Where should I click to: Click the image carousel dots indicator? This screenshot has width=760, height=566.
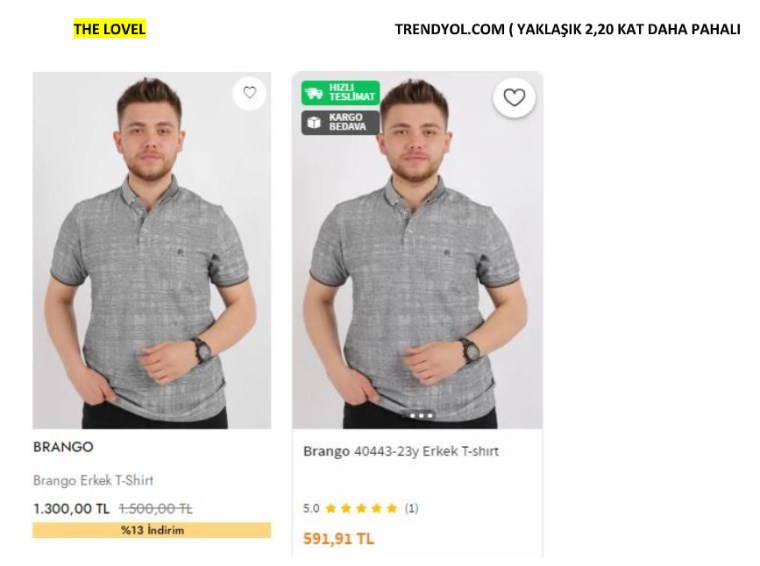tap(421, 415)
